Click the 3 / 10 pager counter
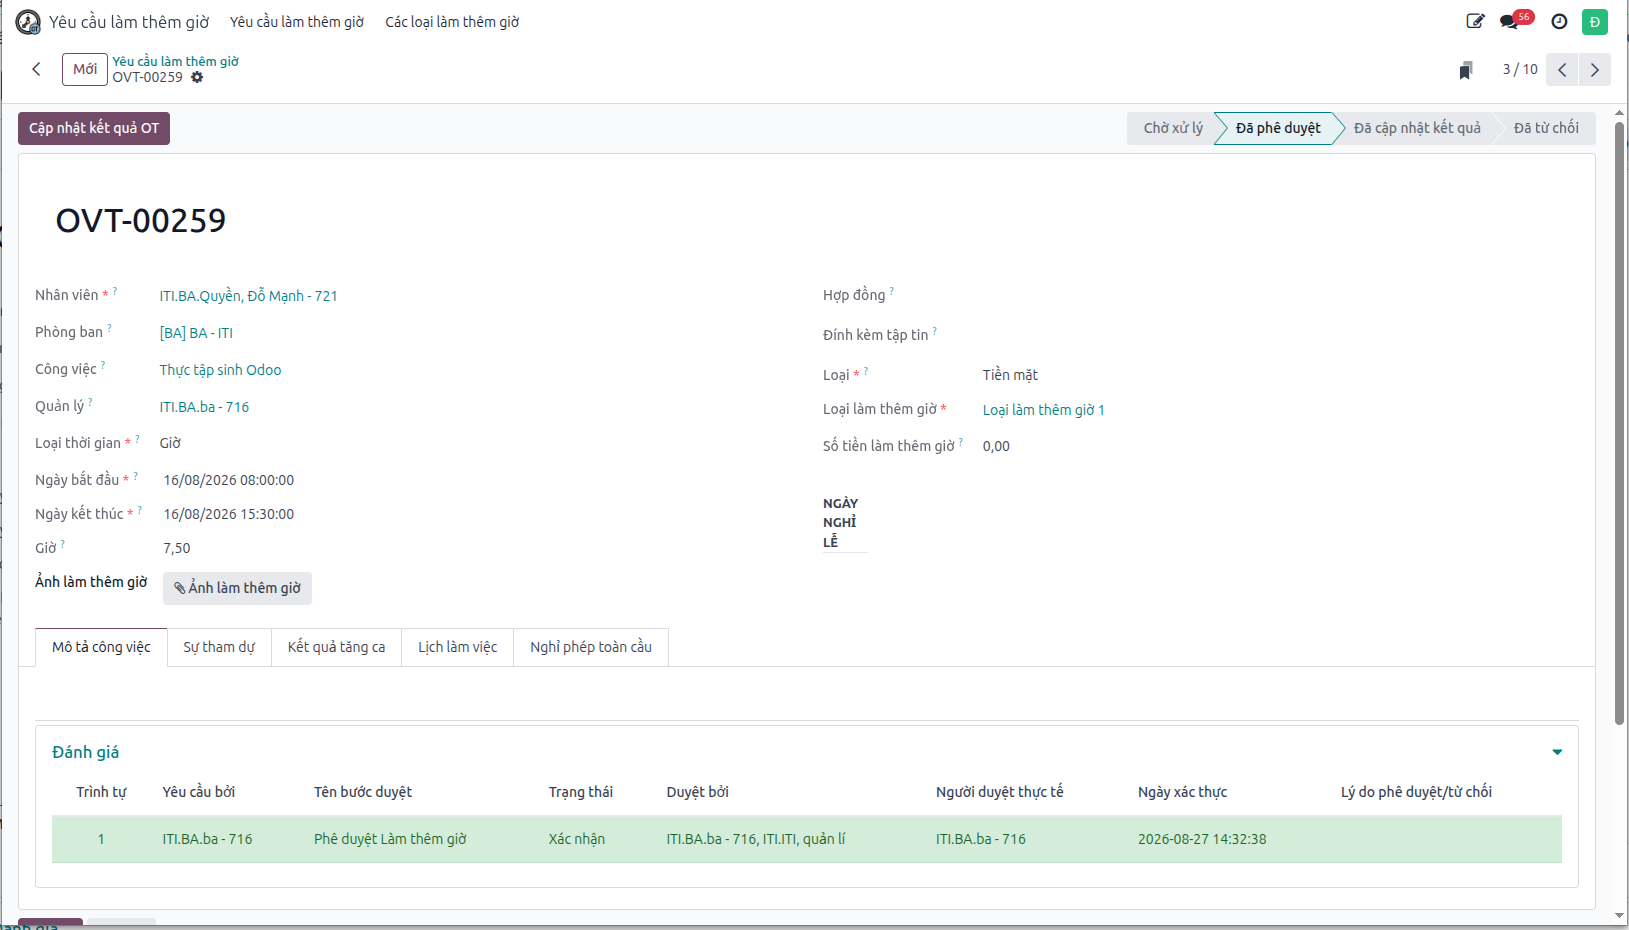 (x=1520, y=69)
